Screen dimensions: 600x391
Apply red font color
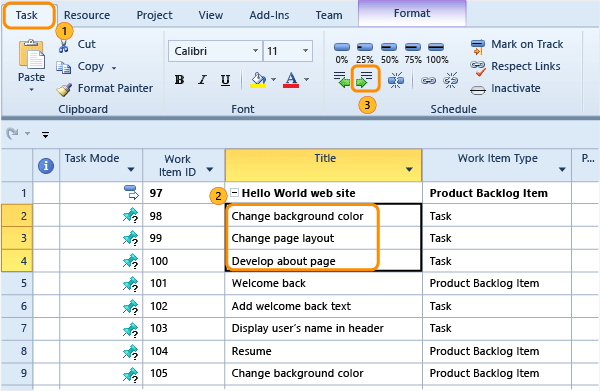[291, 80]
